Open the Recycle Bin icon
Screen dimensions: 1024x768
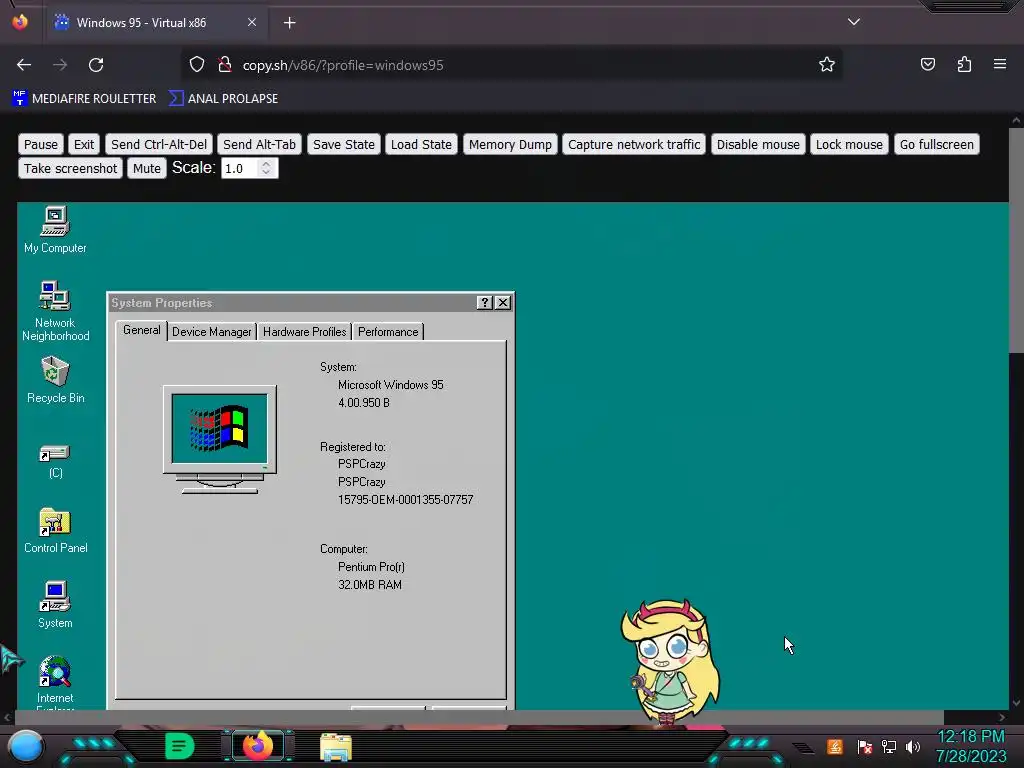tap(55, 380)
